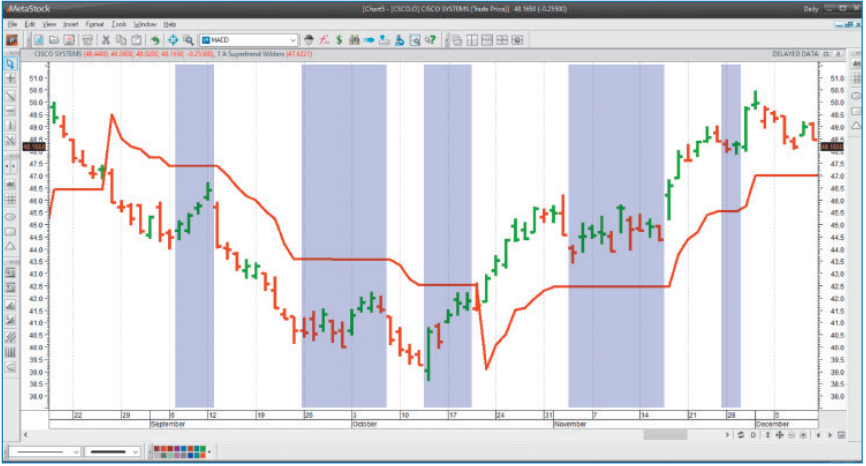The height and width of the screenshot is (466, 866).
Task: Click the question mark help icon
Action: coord(431,40)
